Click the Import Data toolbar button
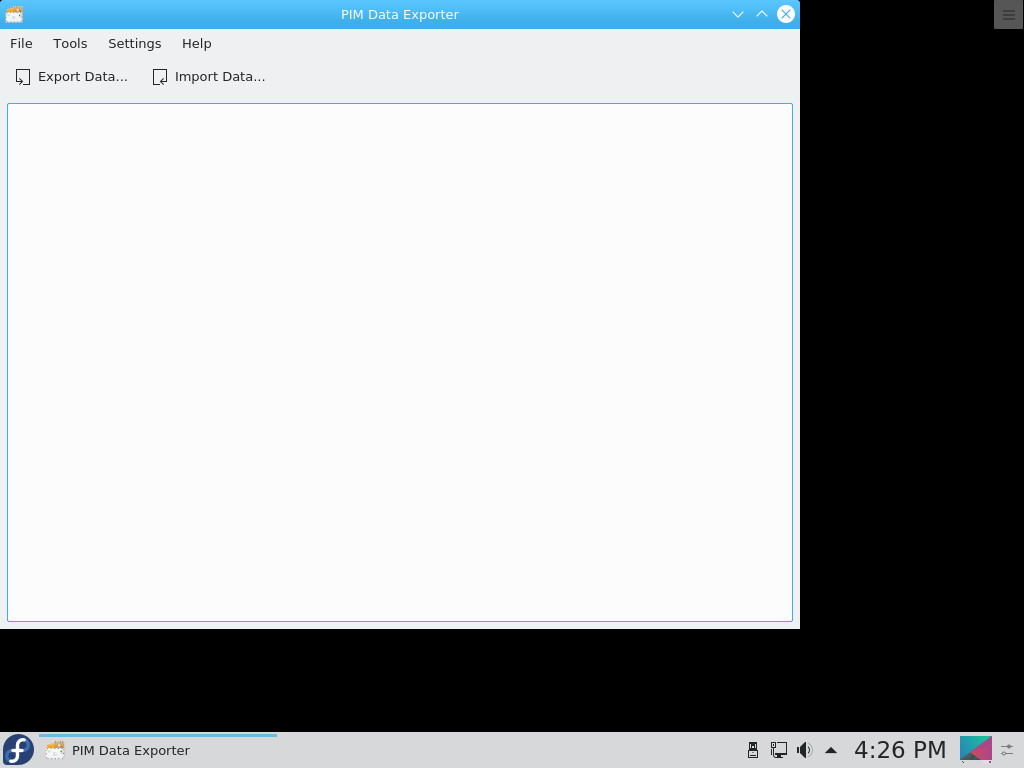This screenshot has height=768, width=1024. tap(209, 77)
